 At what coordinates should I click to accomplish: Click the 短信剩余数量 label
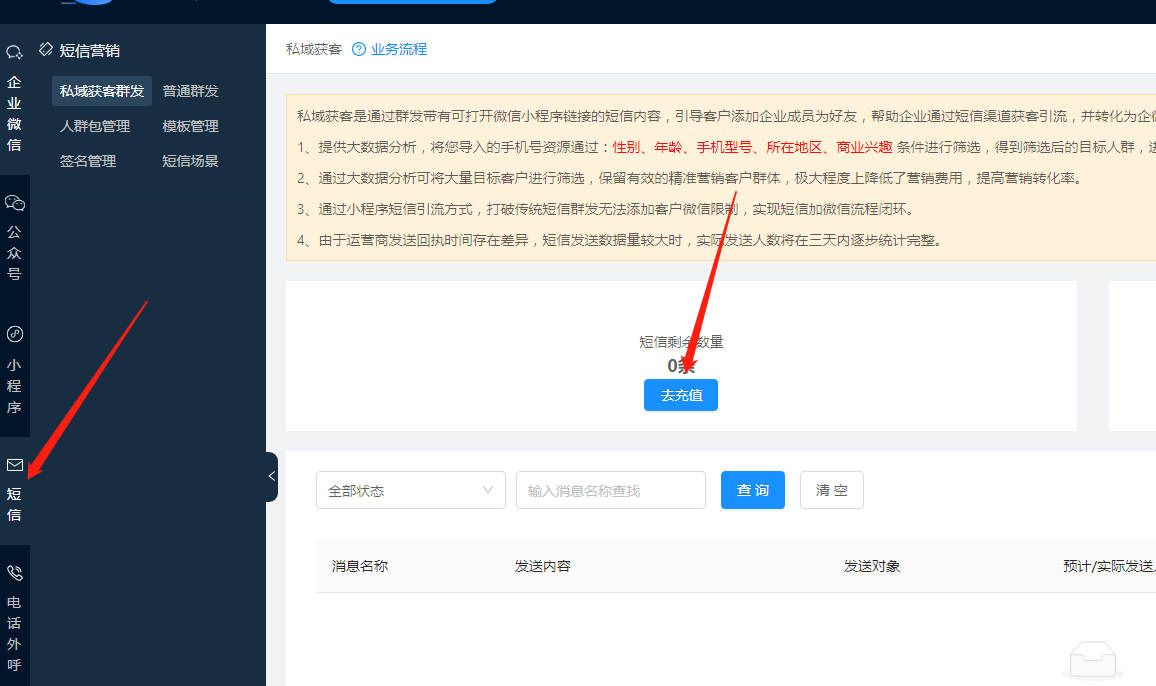pos(681,342)
